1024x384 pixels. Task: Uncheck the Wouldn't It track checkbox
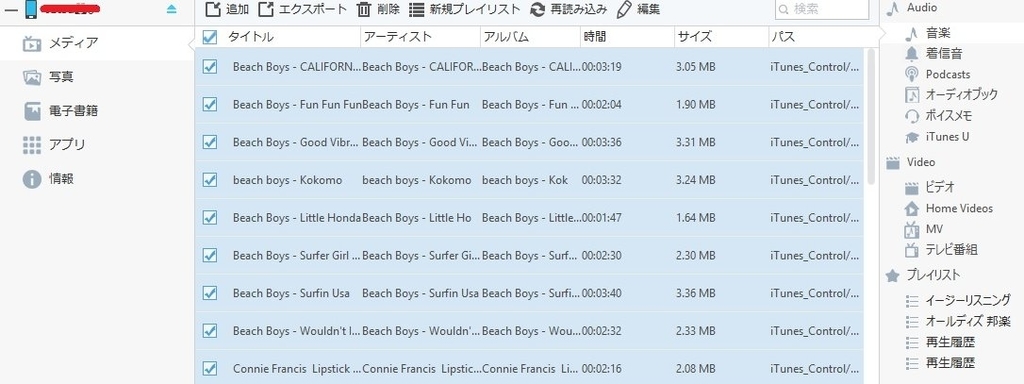pyautogui.click(x=210, y=331)
